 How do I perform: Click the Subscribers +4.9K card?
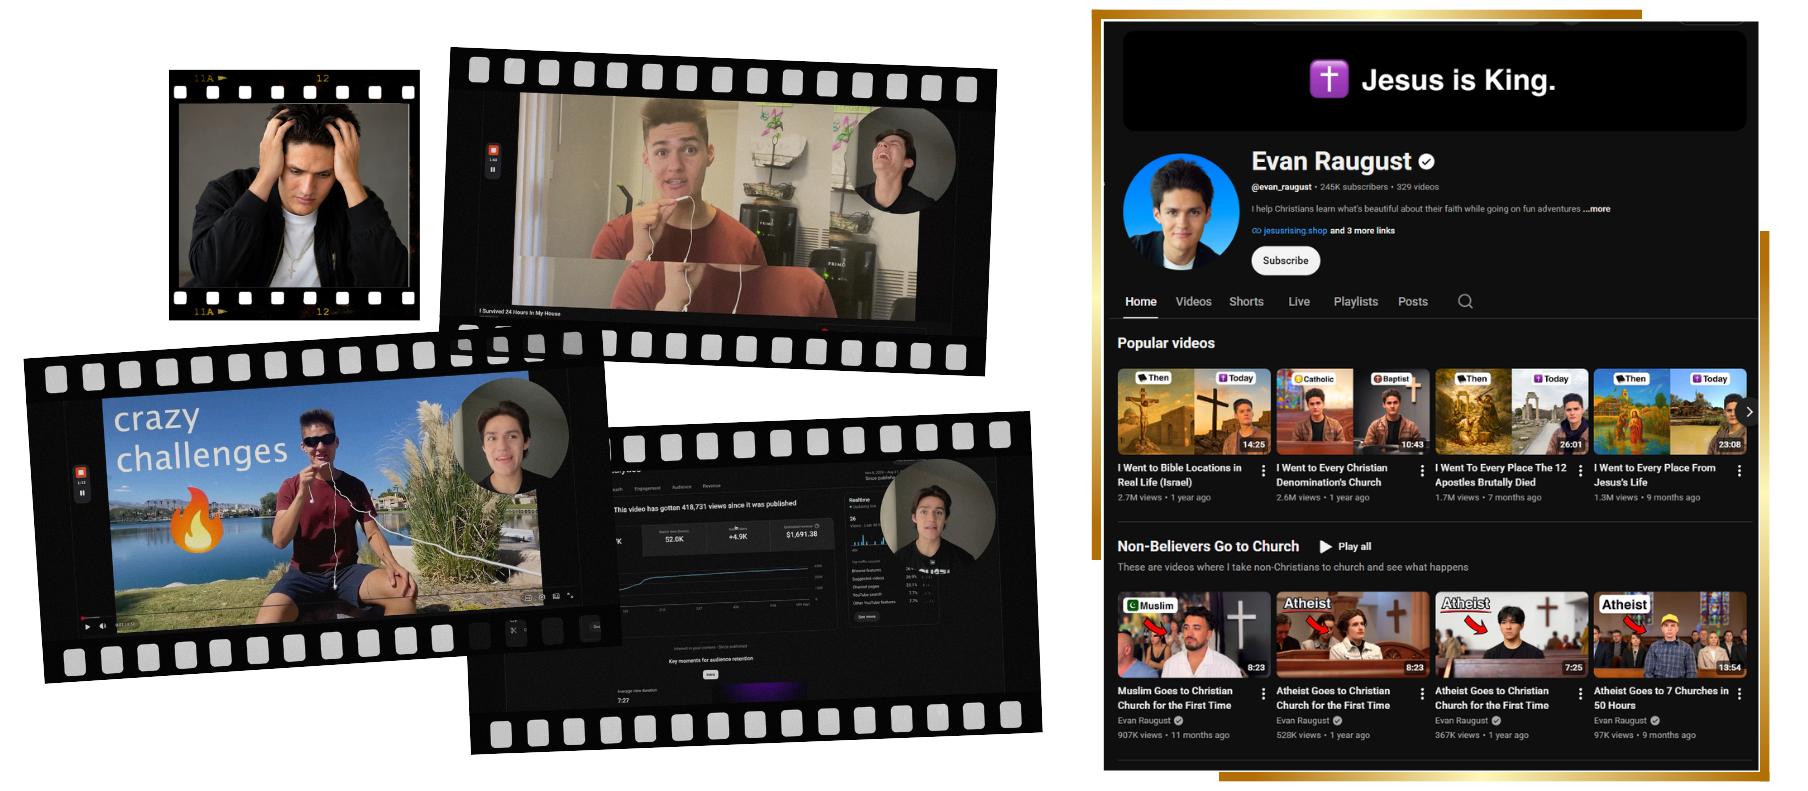pos(738,537)
